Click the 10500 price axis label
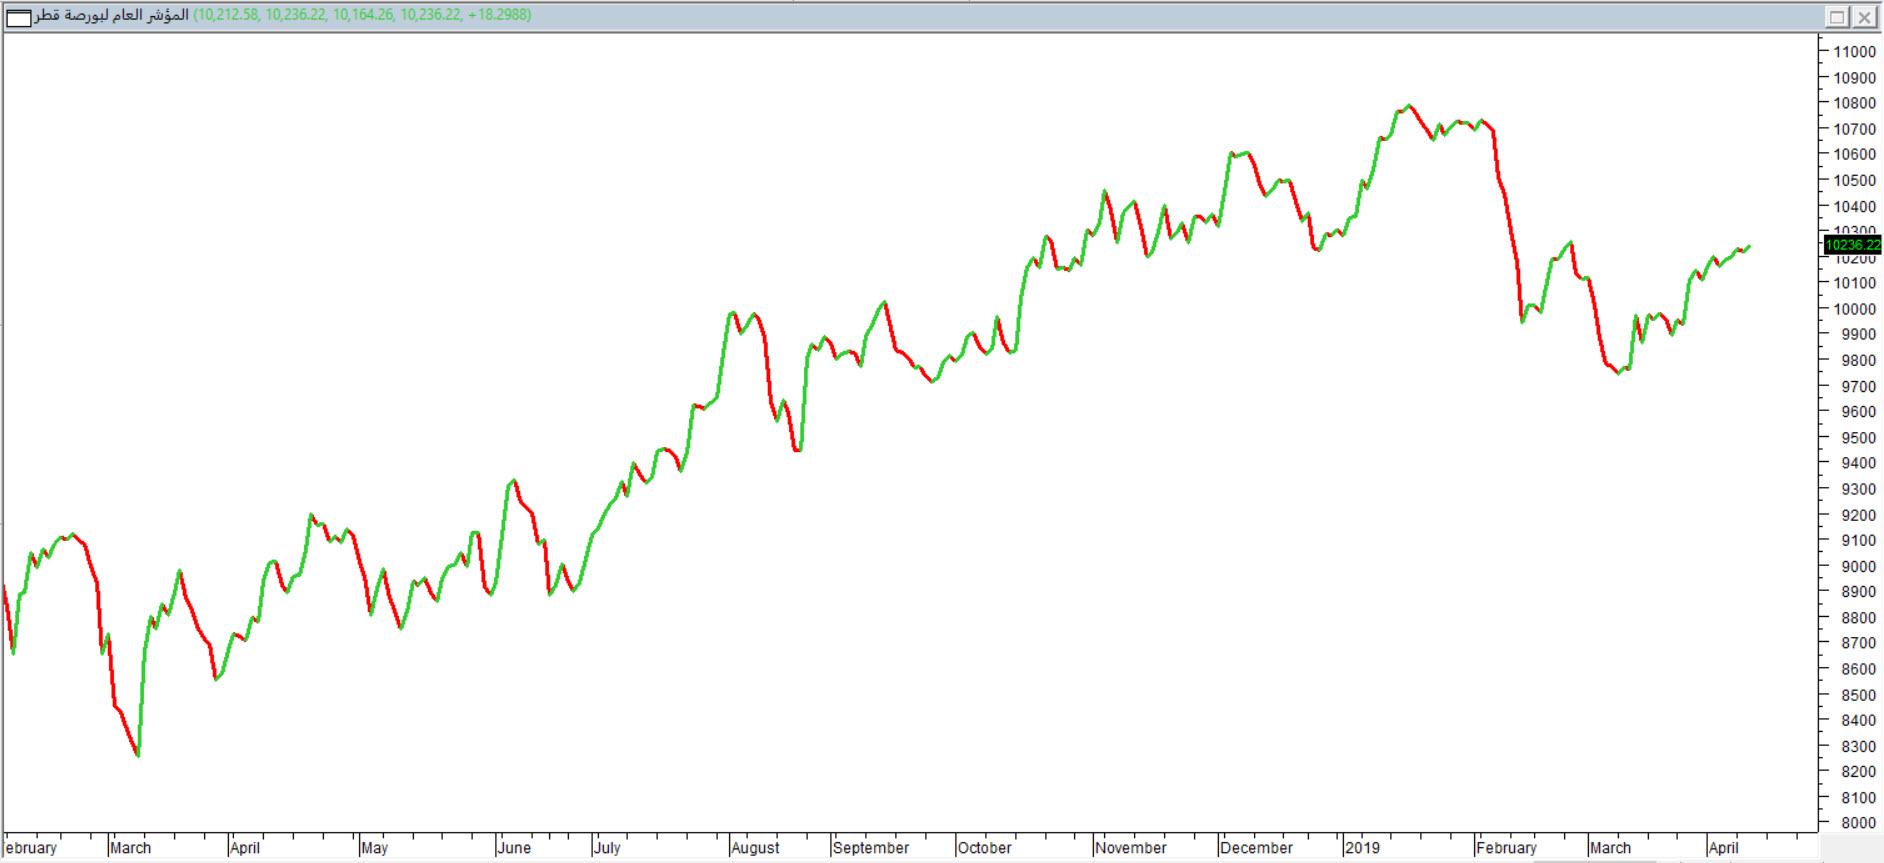The image size is (1884, 863). [1854, 181]
